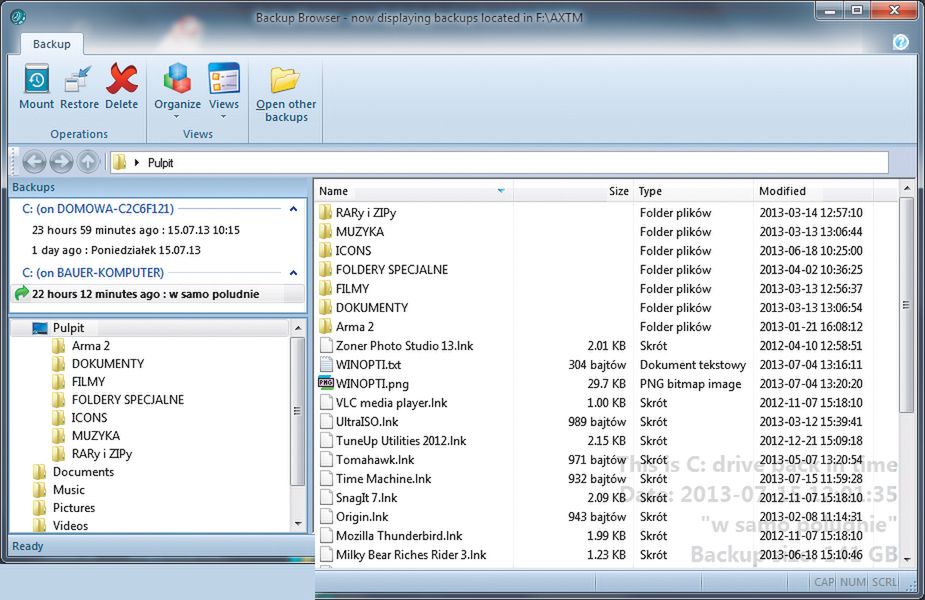Click the Pulpit address path field
This screenshot has width=925, height=600.
coord(500,162)
